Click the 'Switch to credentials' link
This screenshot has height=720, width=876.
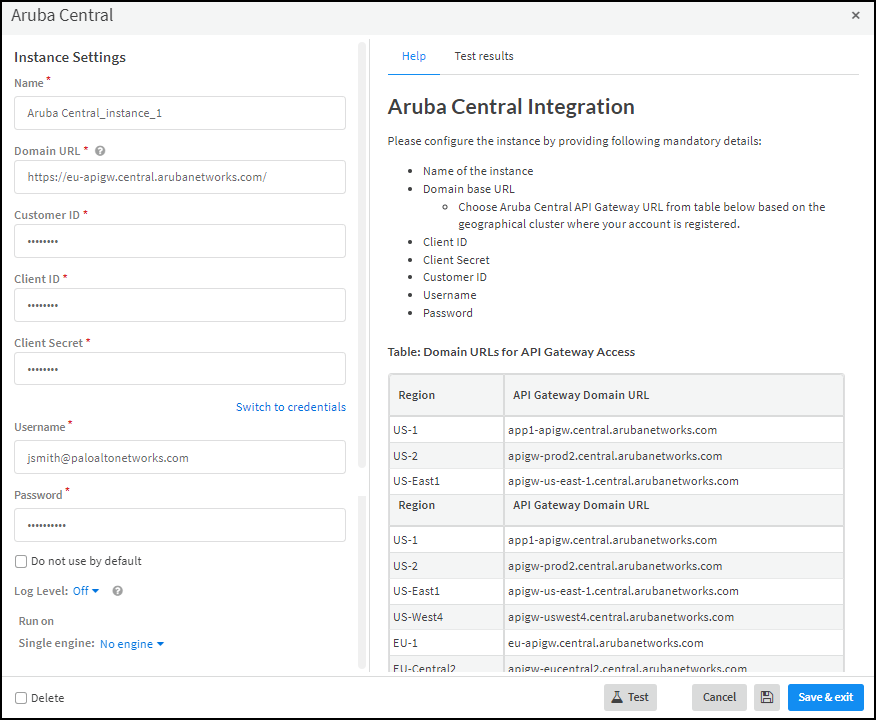tap(290, 407)
